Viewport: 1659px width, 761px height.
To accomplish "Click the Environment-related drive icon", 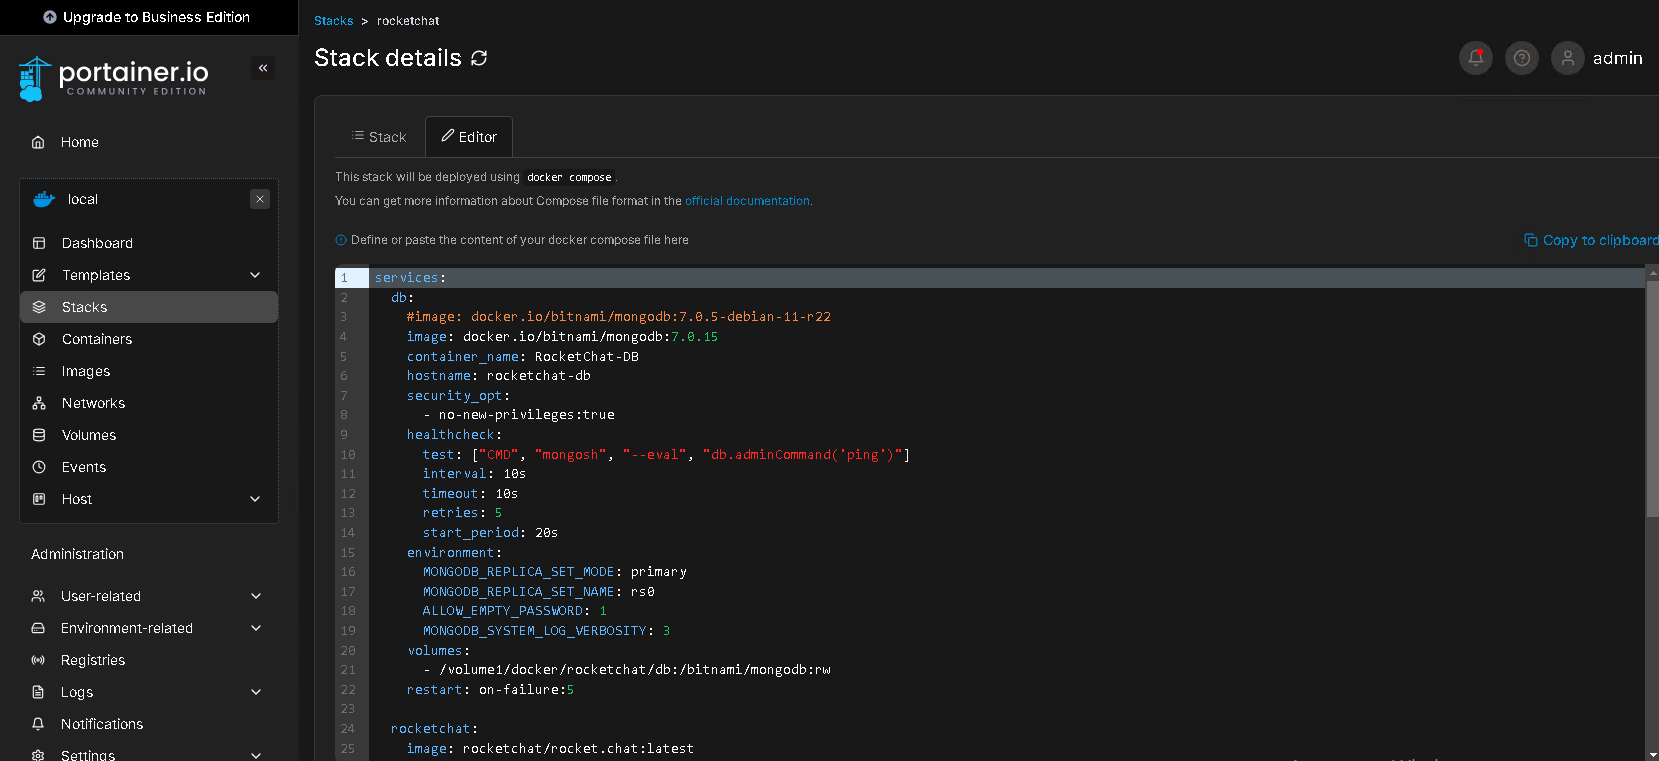I will [38, 628].
